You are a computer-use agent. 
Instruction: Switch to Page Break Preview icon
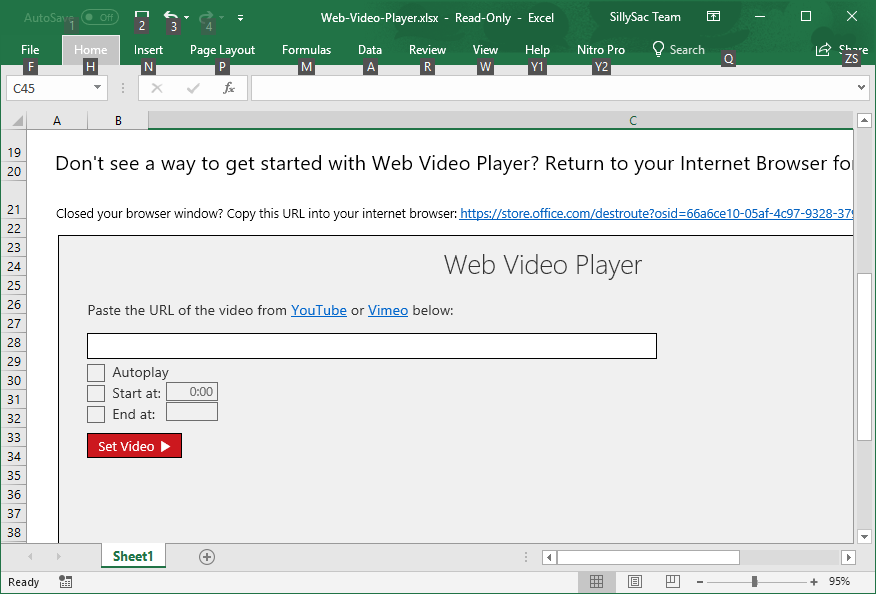673,582
